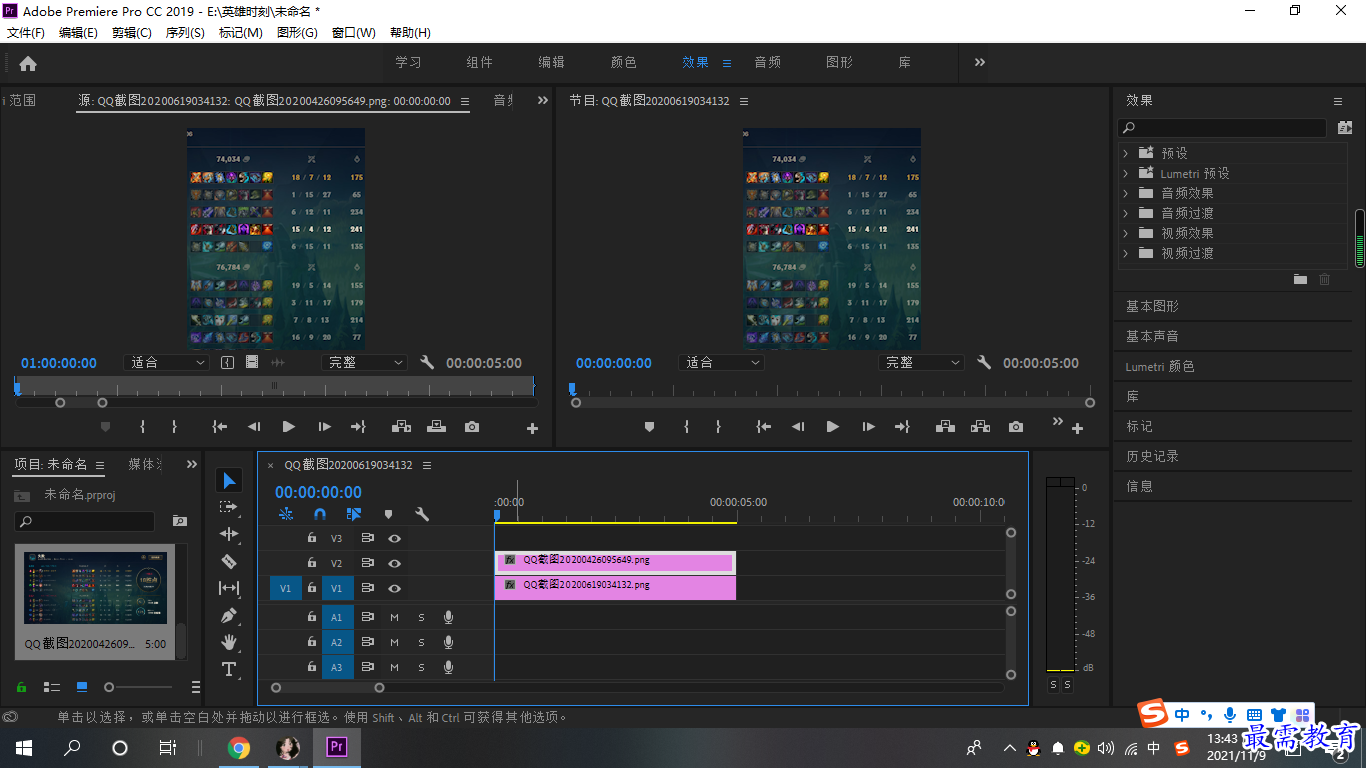Step back one frame in Source monitor
Image resolution: width=1366 pixels, height=768 pixels.
click(254, 427)
